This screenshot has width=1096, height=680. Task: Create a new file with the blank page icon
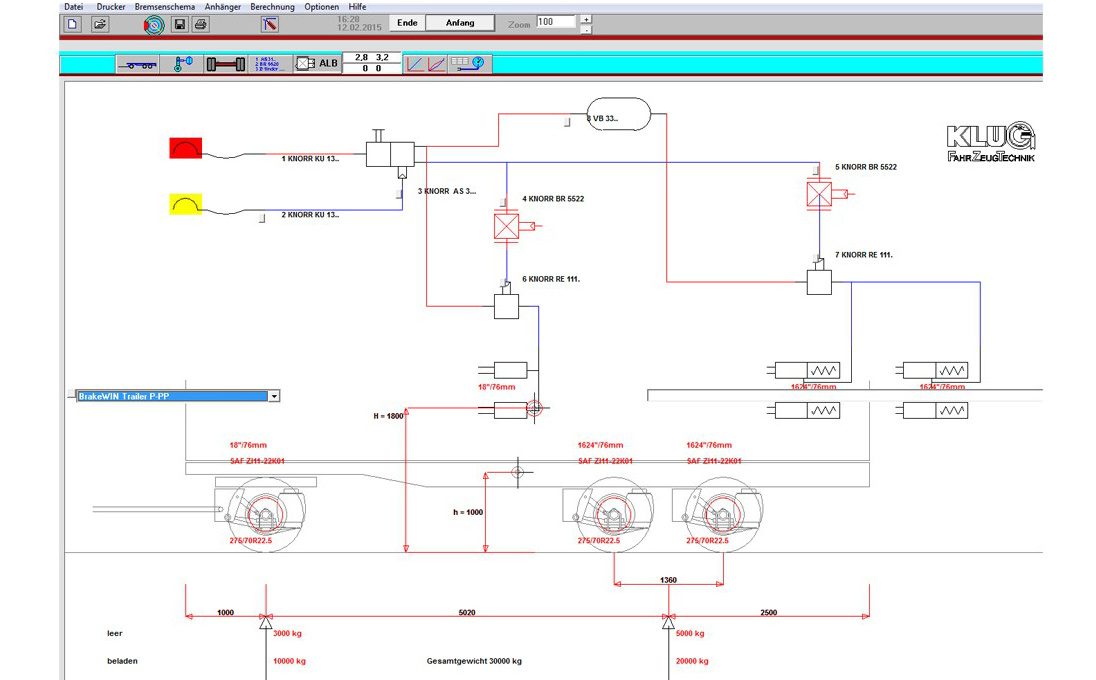coord(73,24)
